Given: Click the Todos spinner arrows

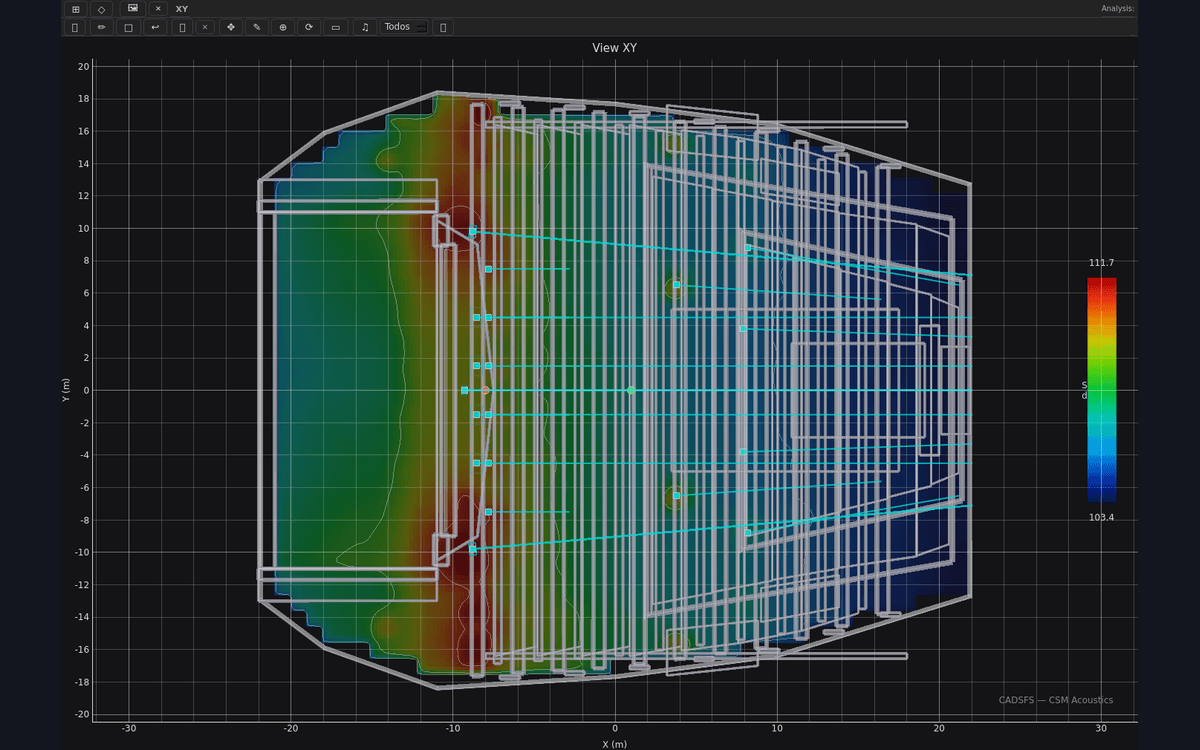Looking at the screenshot, I should click(x=421, y=27).
